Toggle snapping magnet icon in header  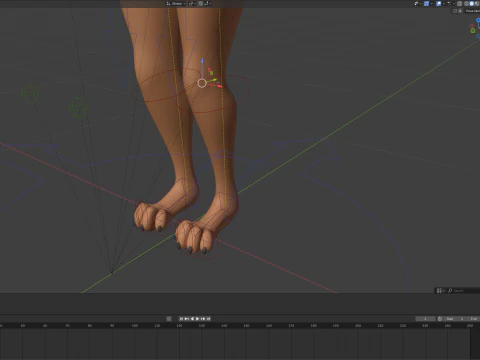(200, 4)
